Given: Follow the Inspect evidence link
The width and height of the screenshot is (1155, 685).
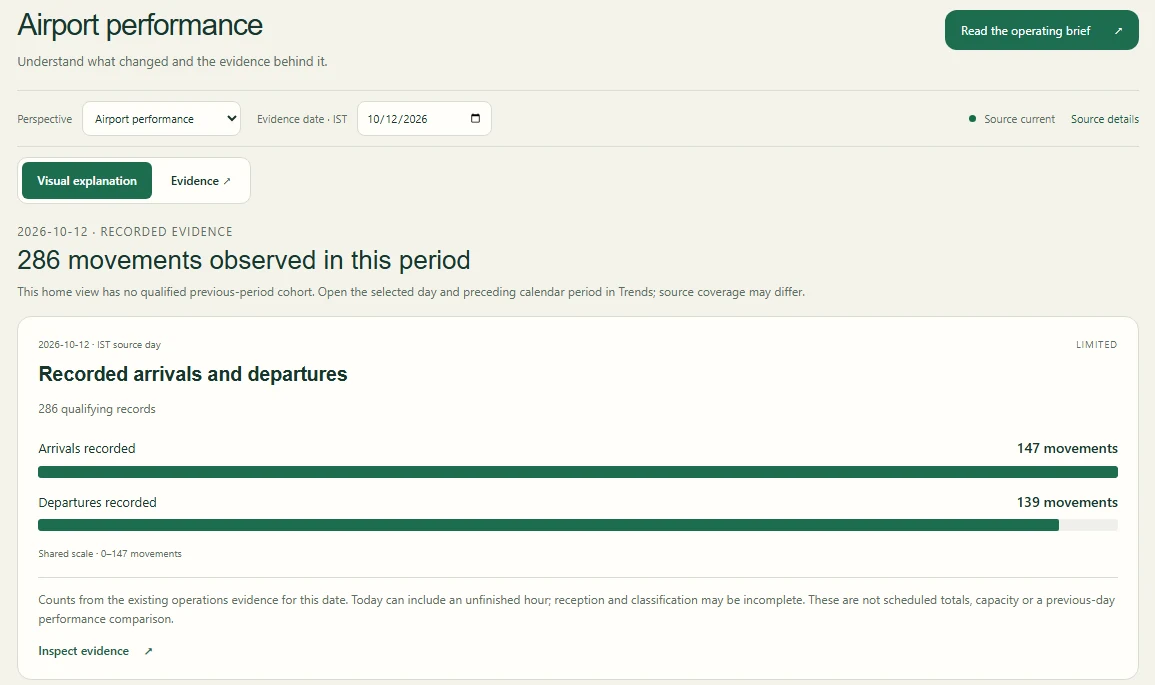Looking at the screenshot, I should 95,651.
